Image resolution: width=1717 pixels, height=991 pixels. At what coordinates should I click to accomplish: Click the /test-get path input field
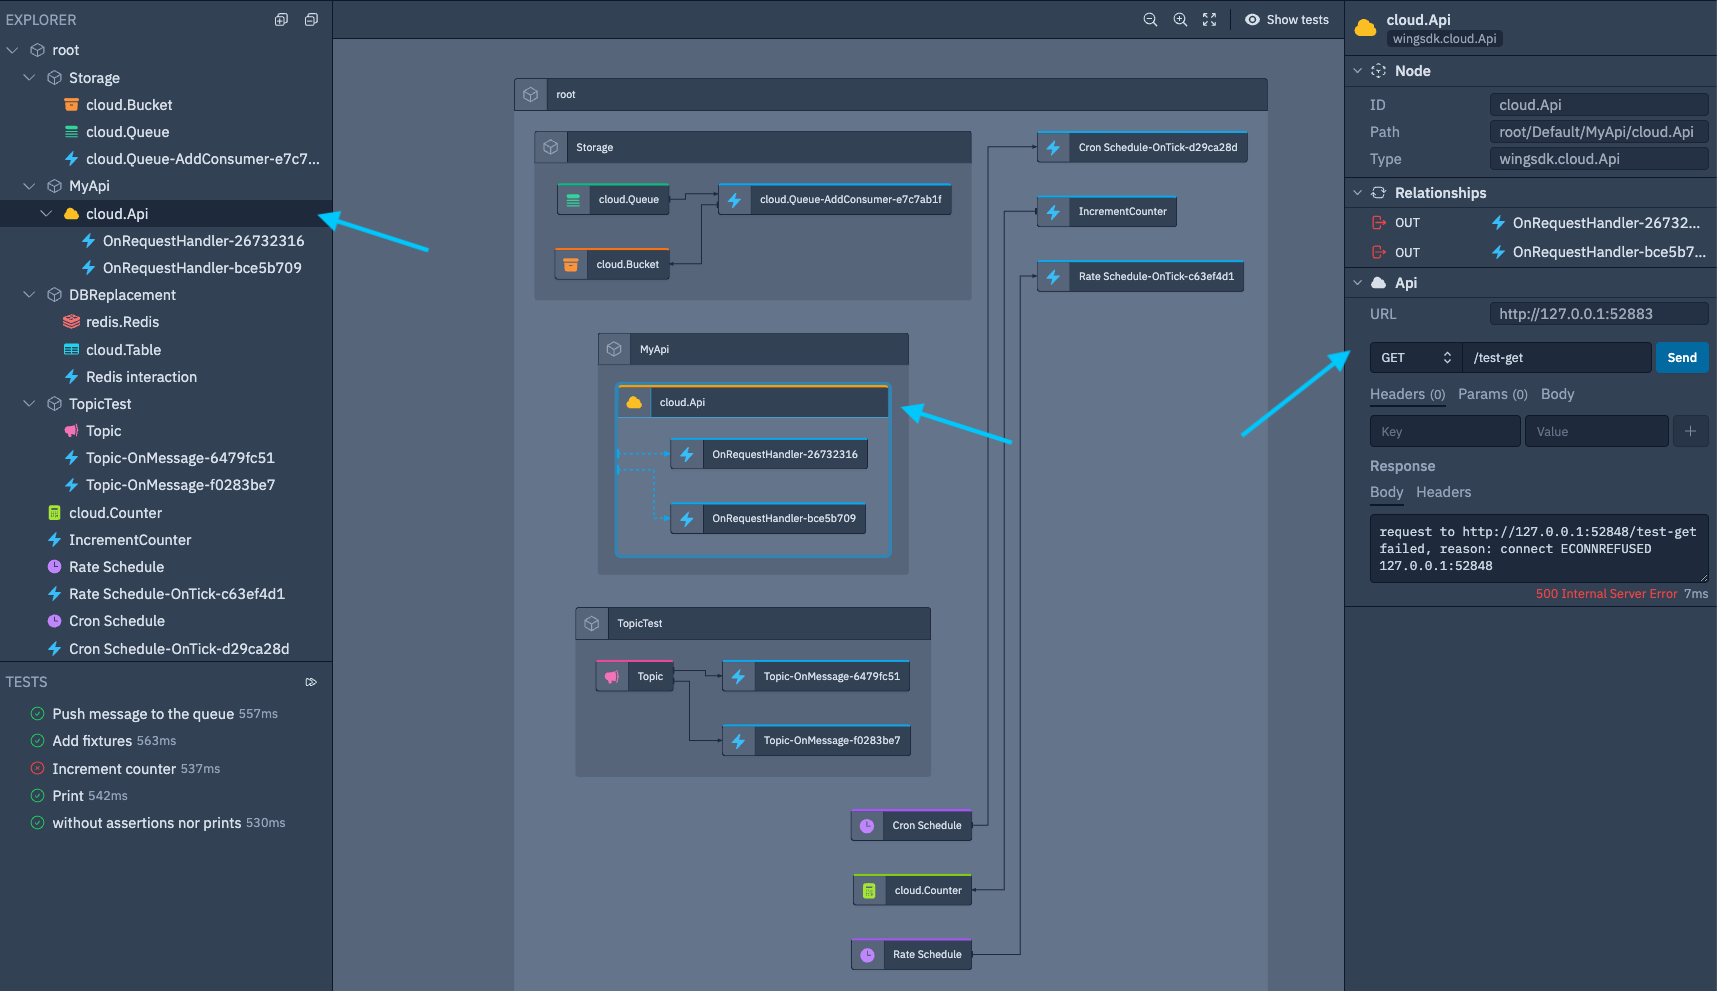pyautogui.click(x=1556, y=357)
